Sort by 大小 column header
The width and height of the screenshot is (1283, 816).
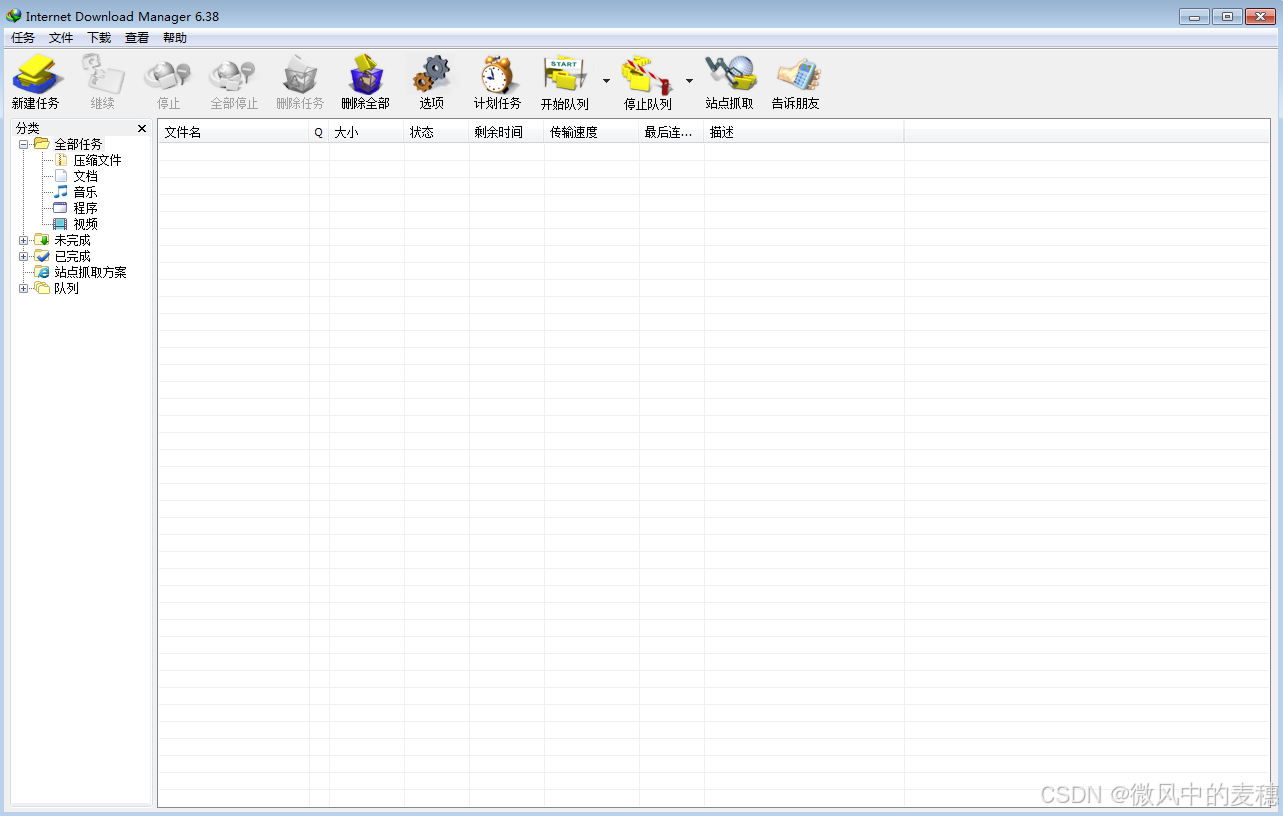367,132
